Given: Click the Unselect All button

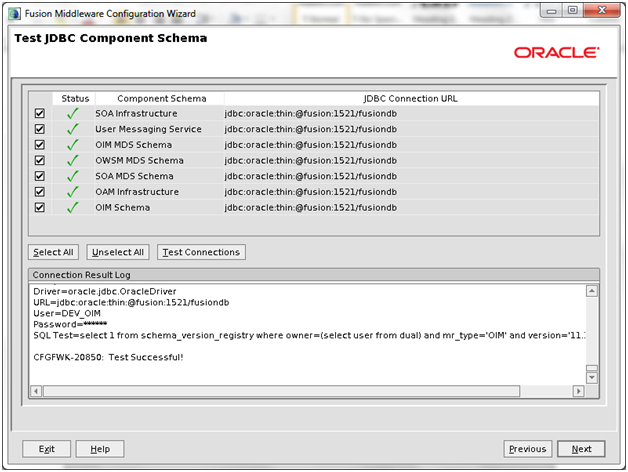Looking at the screenshot, I should (x=118, y=252).
